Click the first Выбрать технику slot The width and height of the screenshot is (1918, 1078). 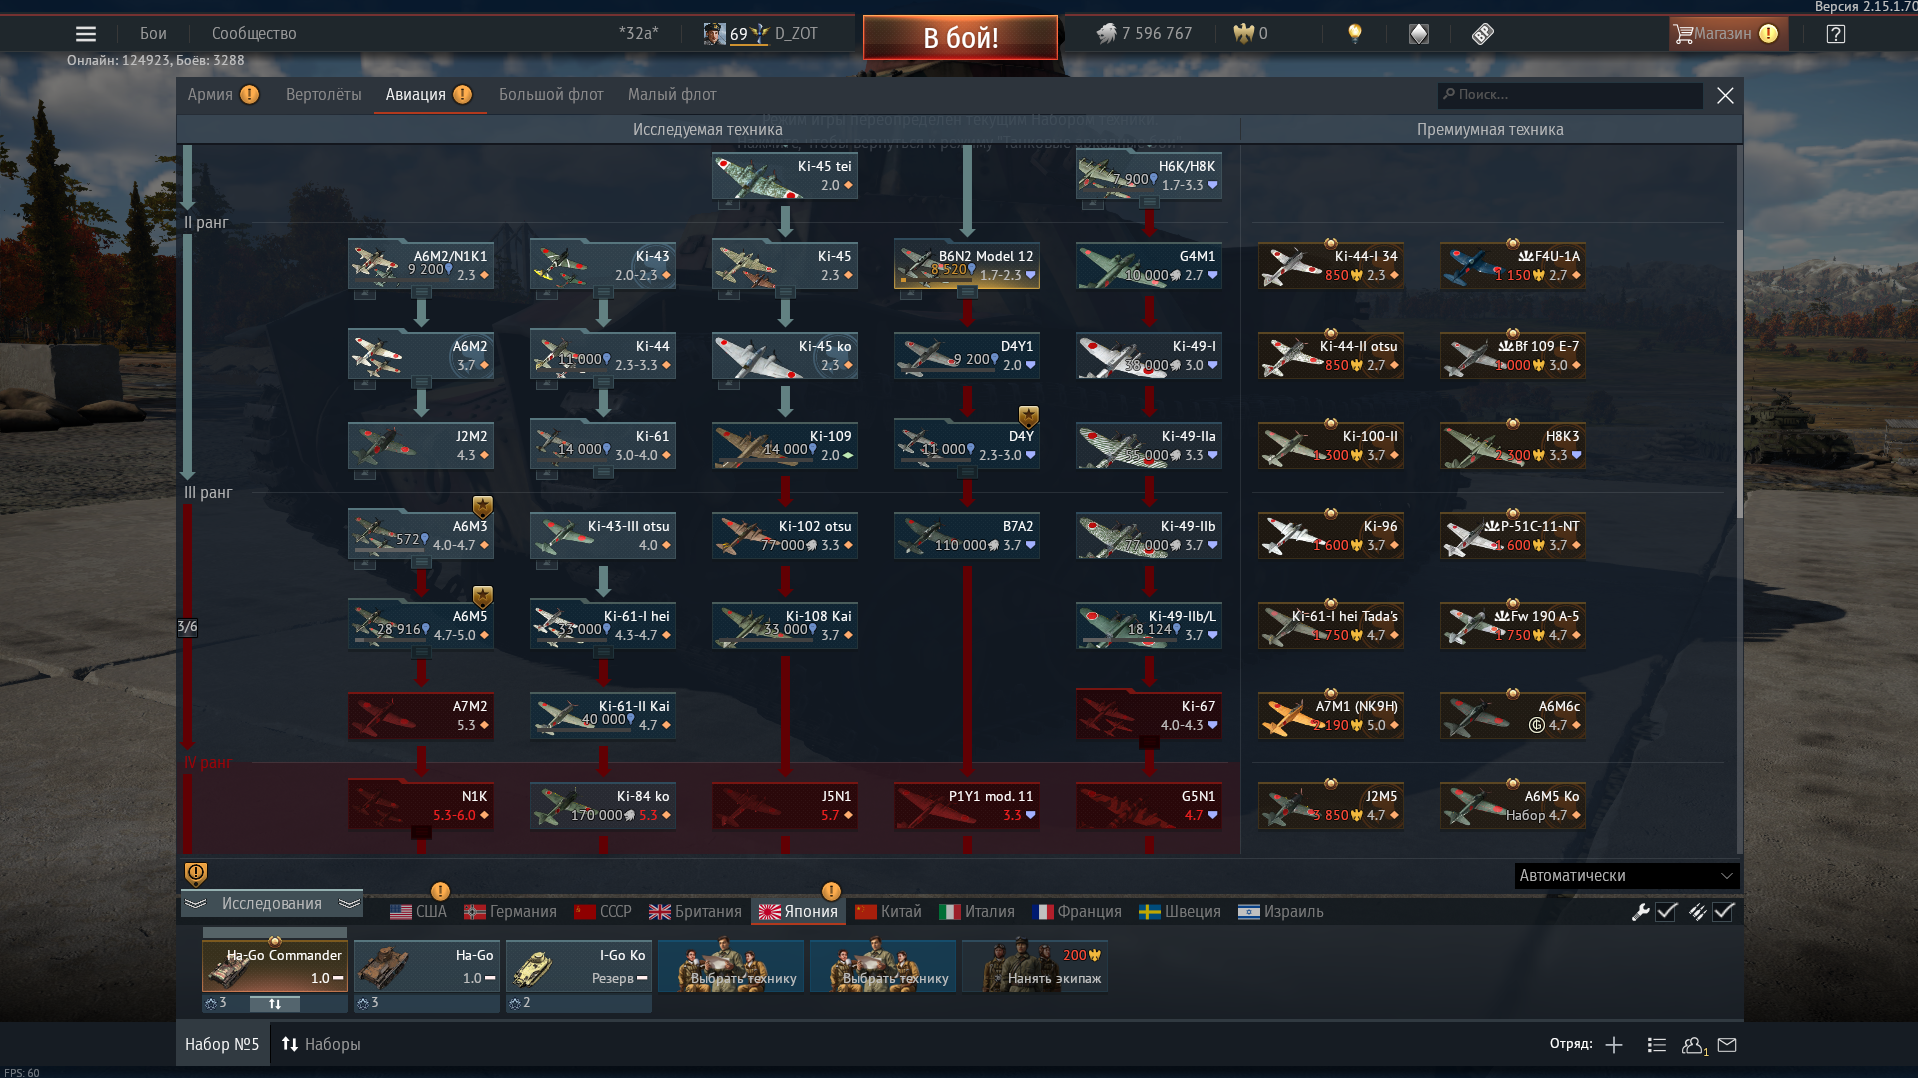(731, 966)
